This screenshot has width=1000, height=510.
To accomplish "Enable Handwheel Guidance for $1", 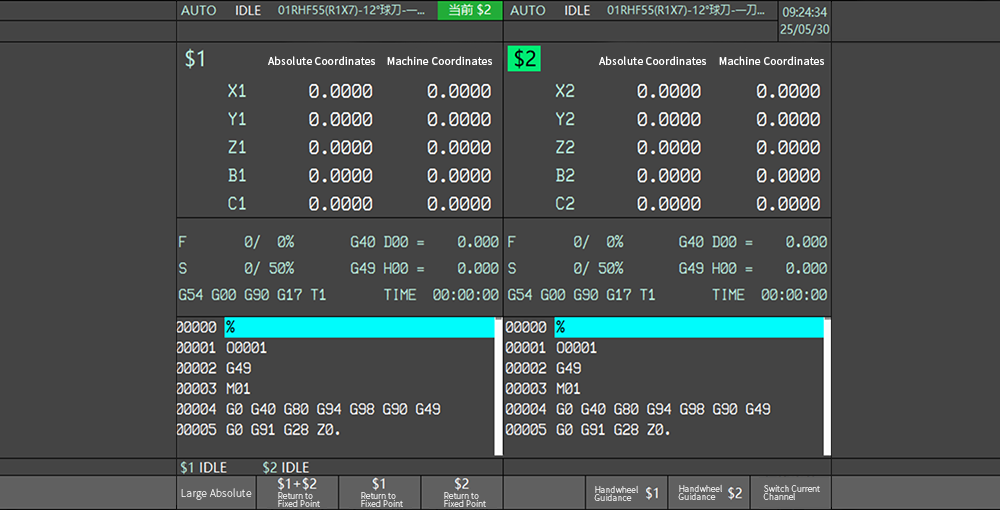I will (626, 493).
